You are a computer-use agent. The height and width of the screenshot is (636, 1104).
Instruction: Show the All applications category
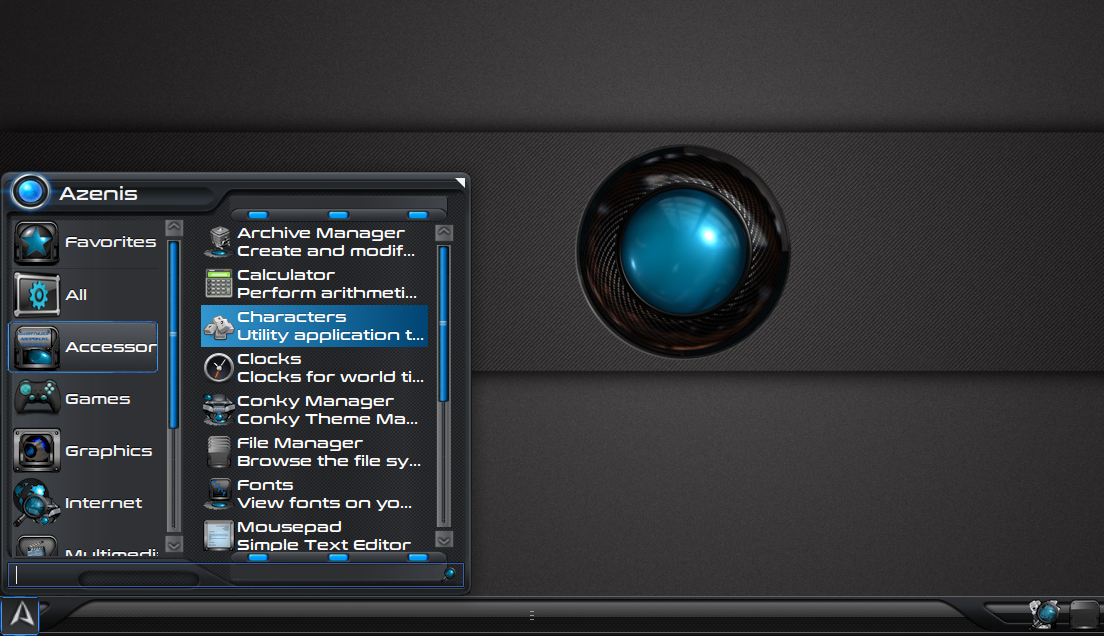tap(85, 295)
